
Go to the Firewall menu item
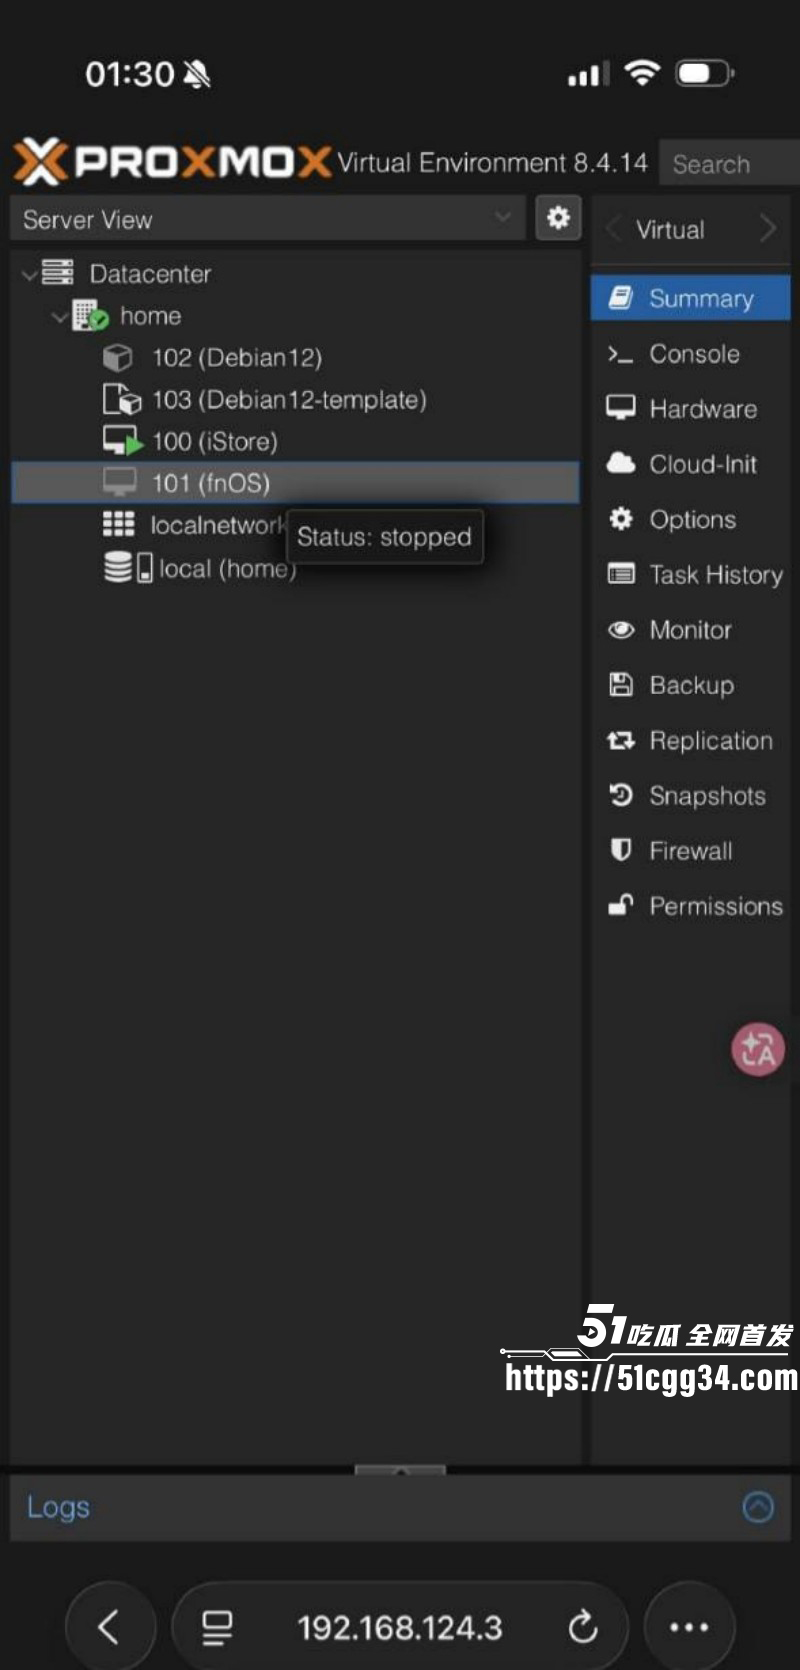coord(690,851)
